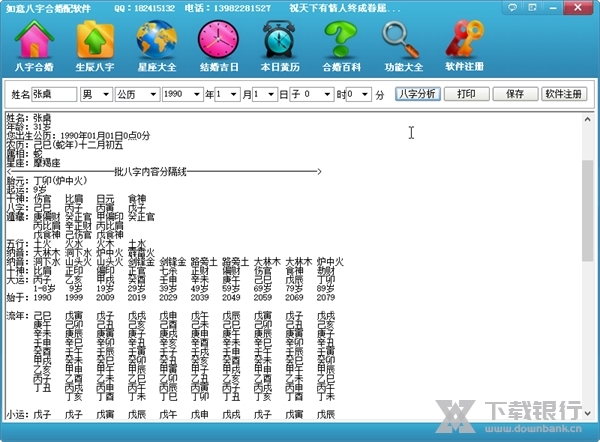Viewport: 600px width, 442px height.
Task: Open the 本日黄历 alarm clock icon
Action: pos(279,40)
